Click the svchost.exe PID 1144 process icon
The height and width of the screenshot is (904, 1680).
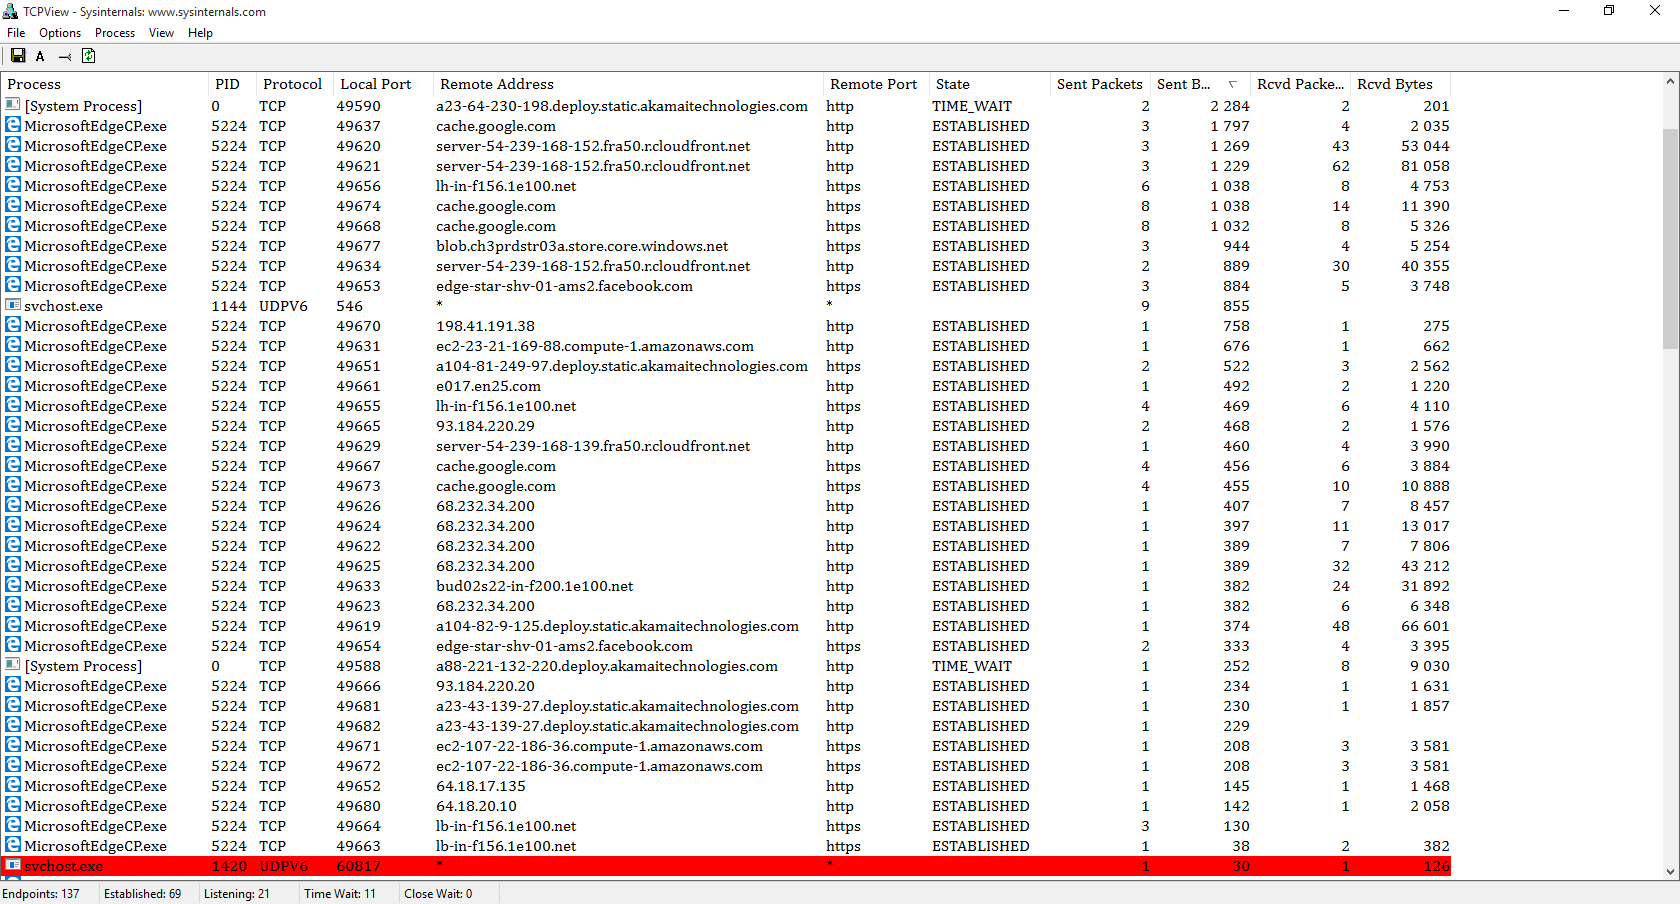tap(13, 306)
